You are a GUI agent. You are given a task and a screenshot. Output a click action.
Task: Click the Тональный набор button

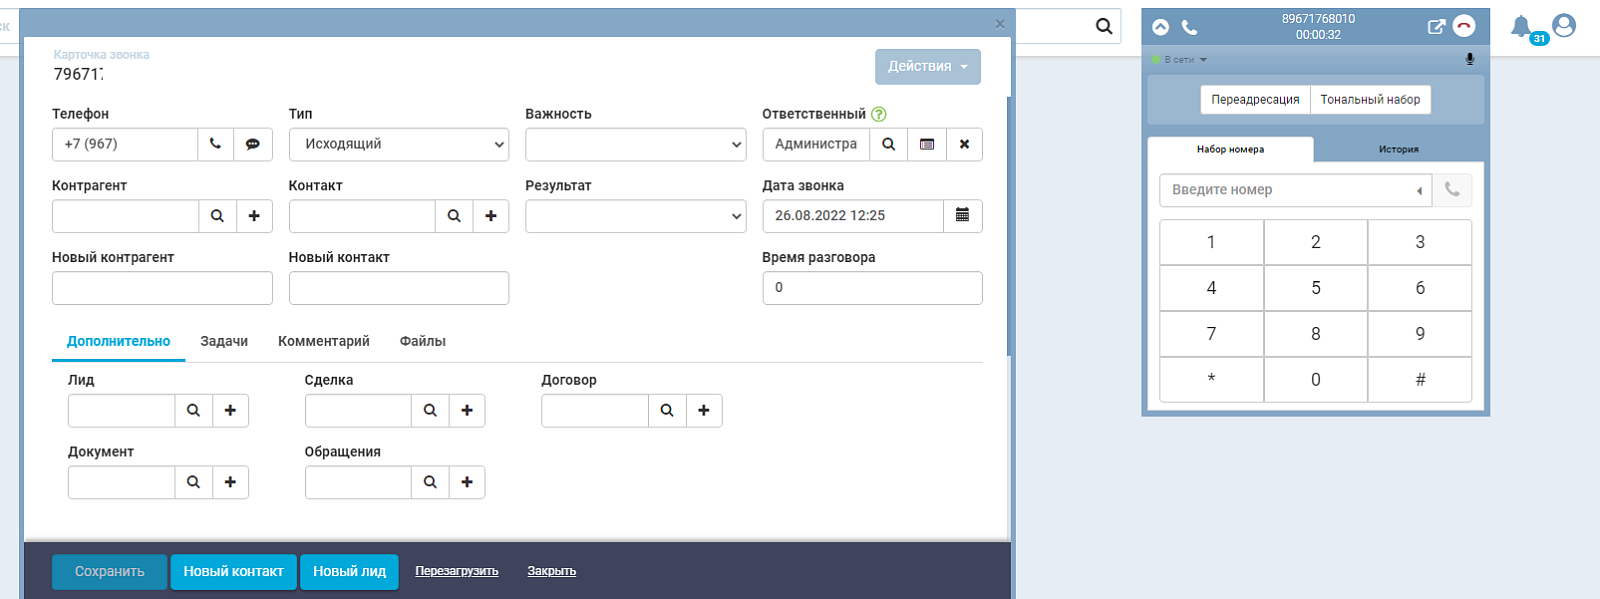point(1370,100)
